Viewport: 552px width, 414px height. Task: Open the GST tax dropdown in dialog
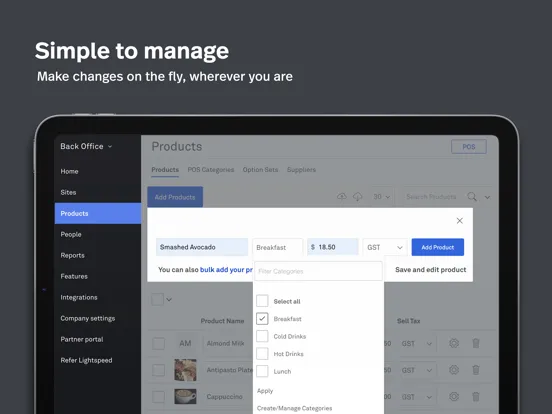[x=385, y=247]
